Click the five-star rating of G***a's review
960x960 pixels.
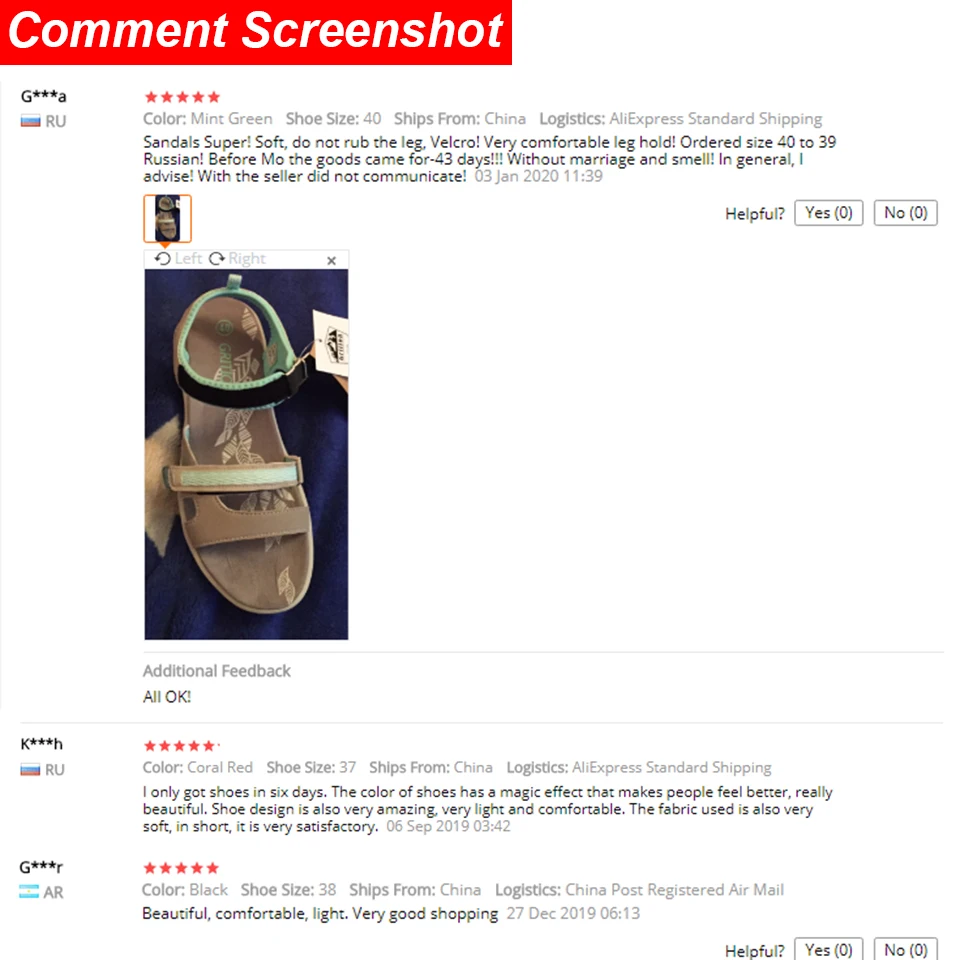tap(182, 97)
